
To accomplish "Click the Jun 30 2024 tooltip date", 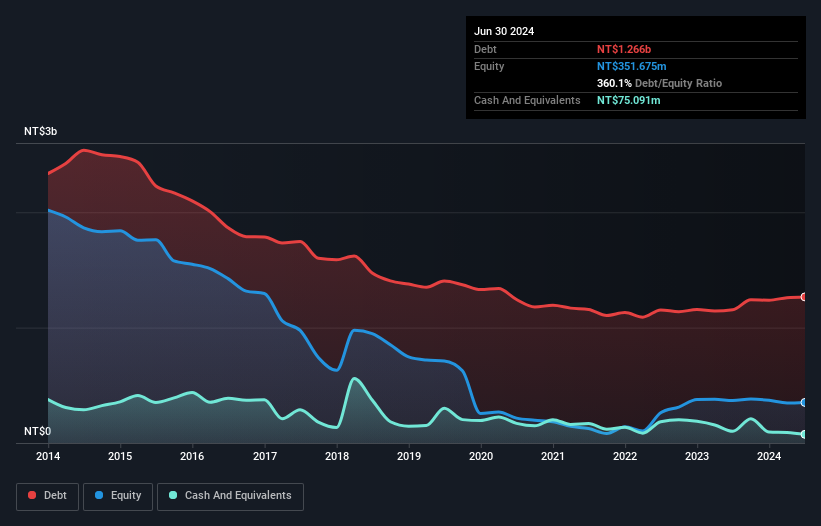I will coord(504,31).
